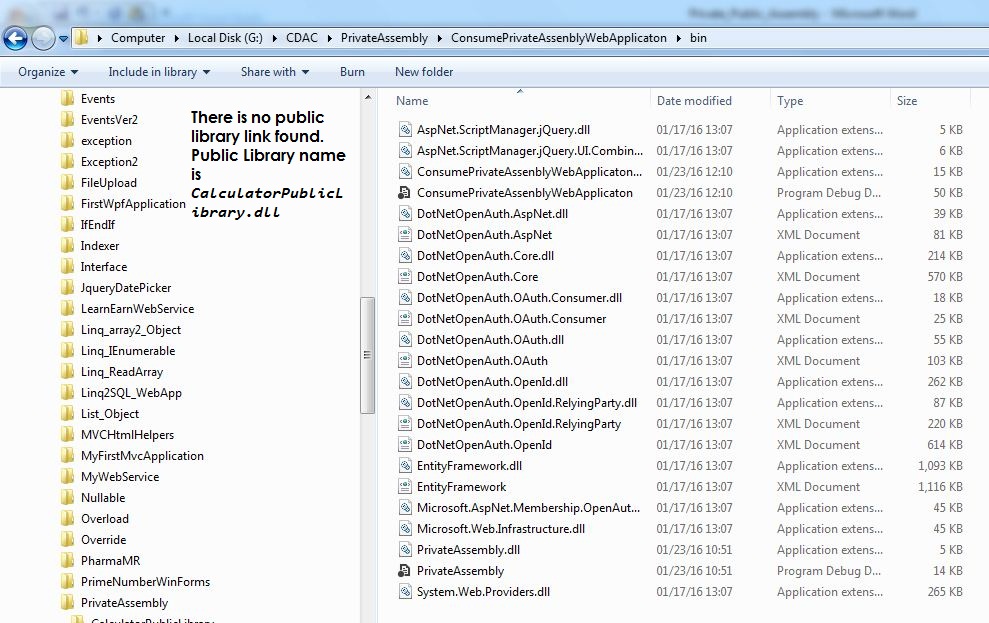This screenshot has width=989, height=623.
Task: Select the LearnEarnWebService tree folder
Action: point(137,309)
